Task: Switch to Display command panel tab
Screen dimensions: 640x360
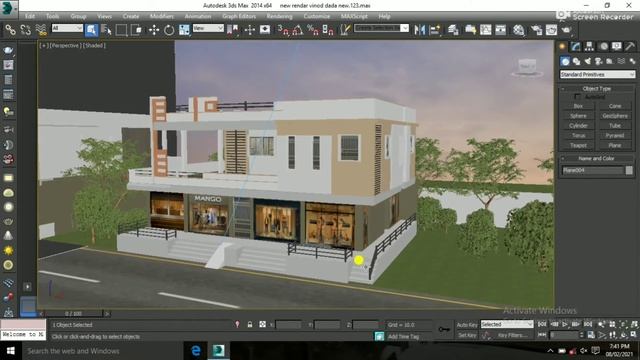Action: click(617, 46)
